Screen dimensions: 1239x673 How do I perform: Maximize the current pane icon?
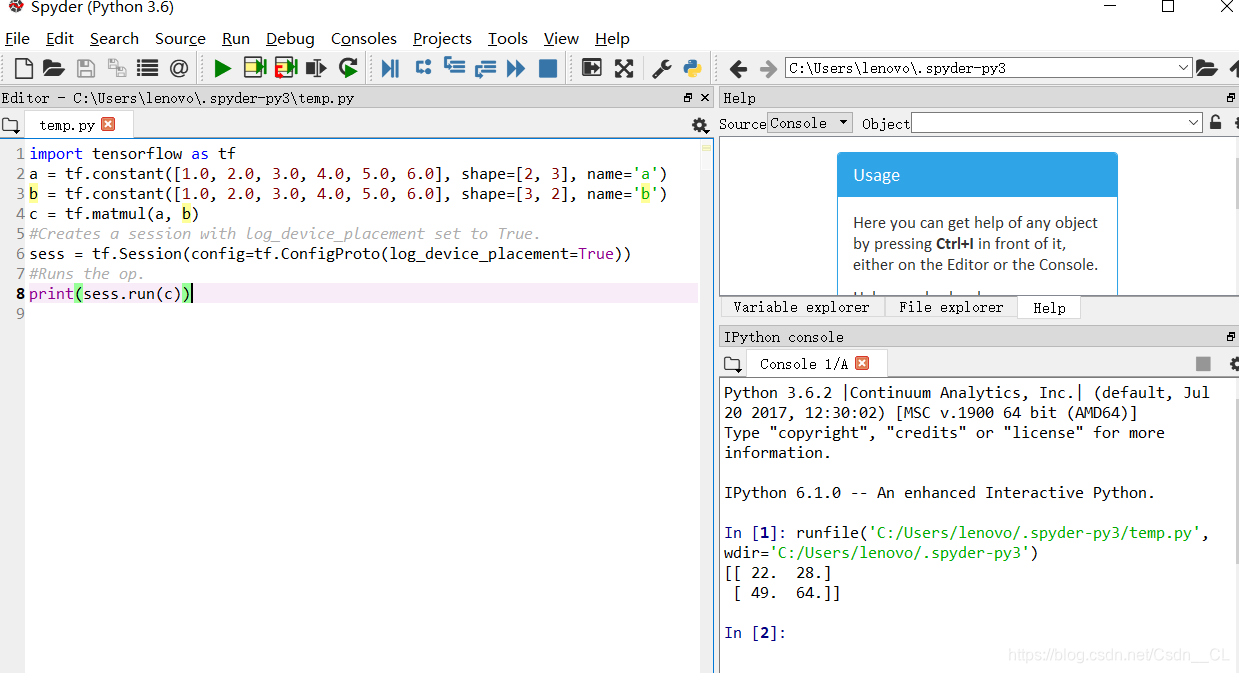click(x=592, y=68)
